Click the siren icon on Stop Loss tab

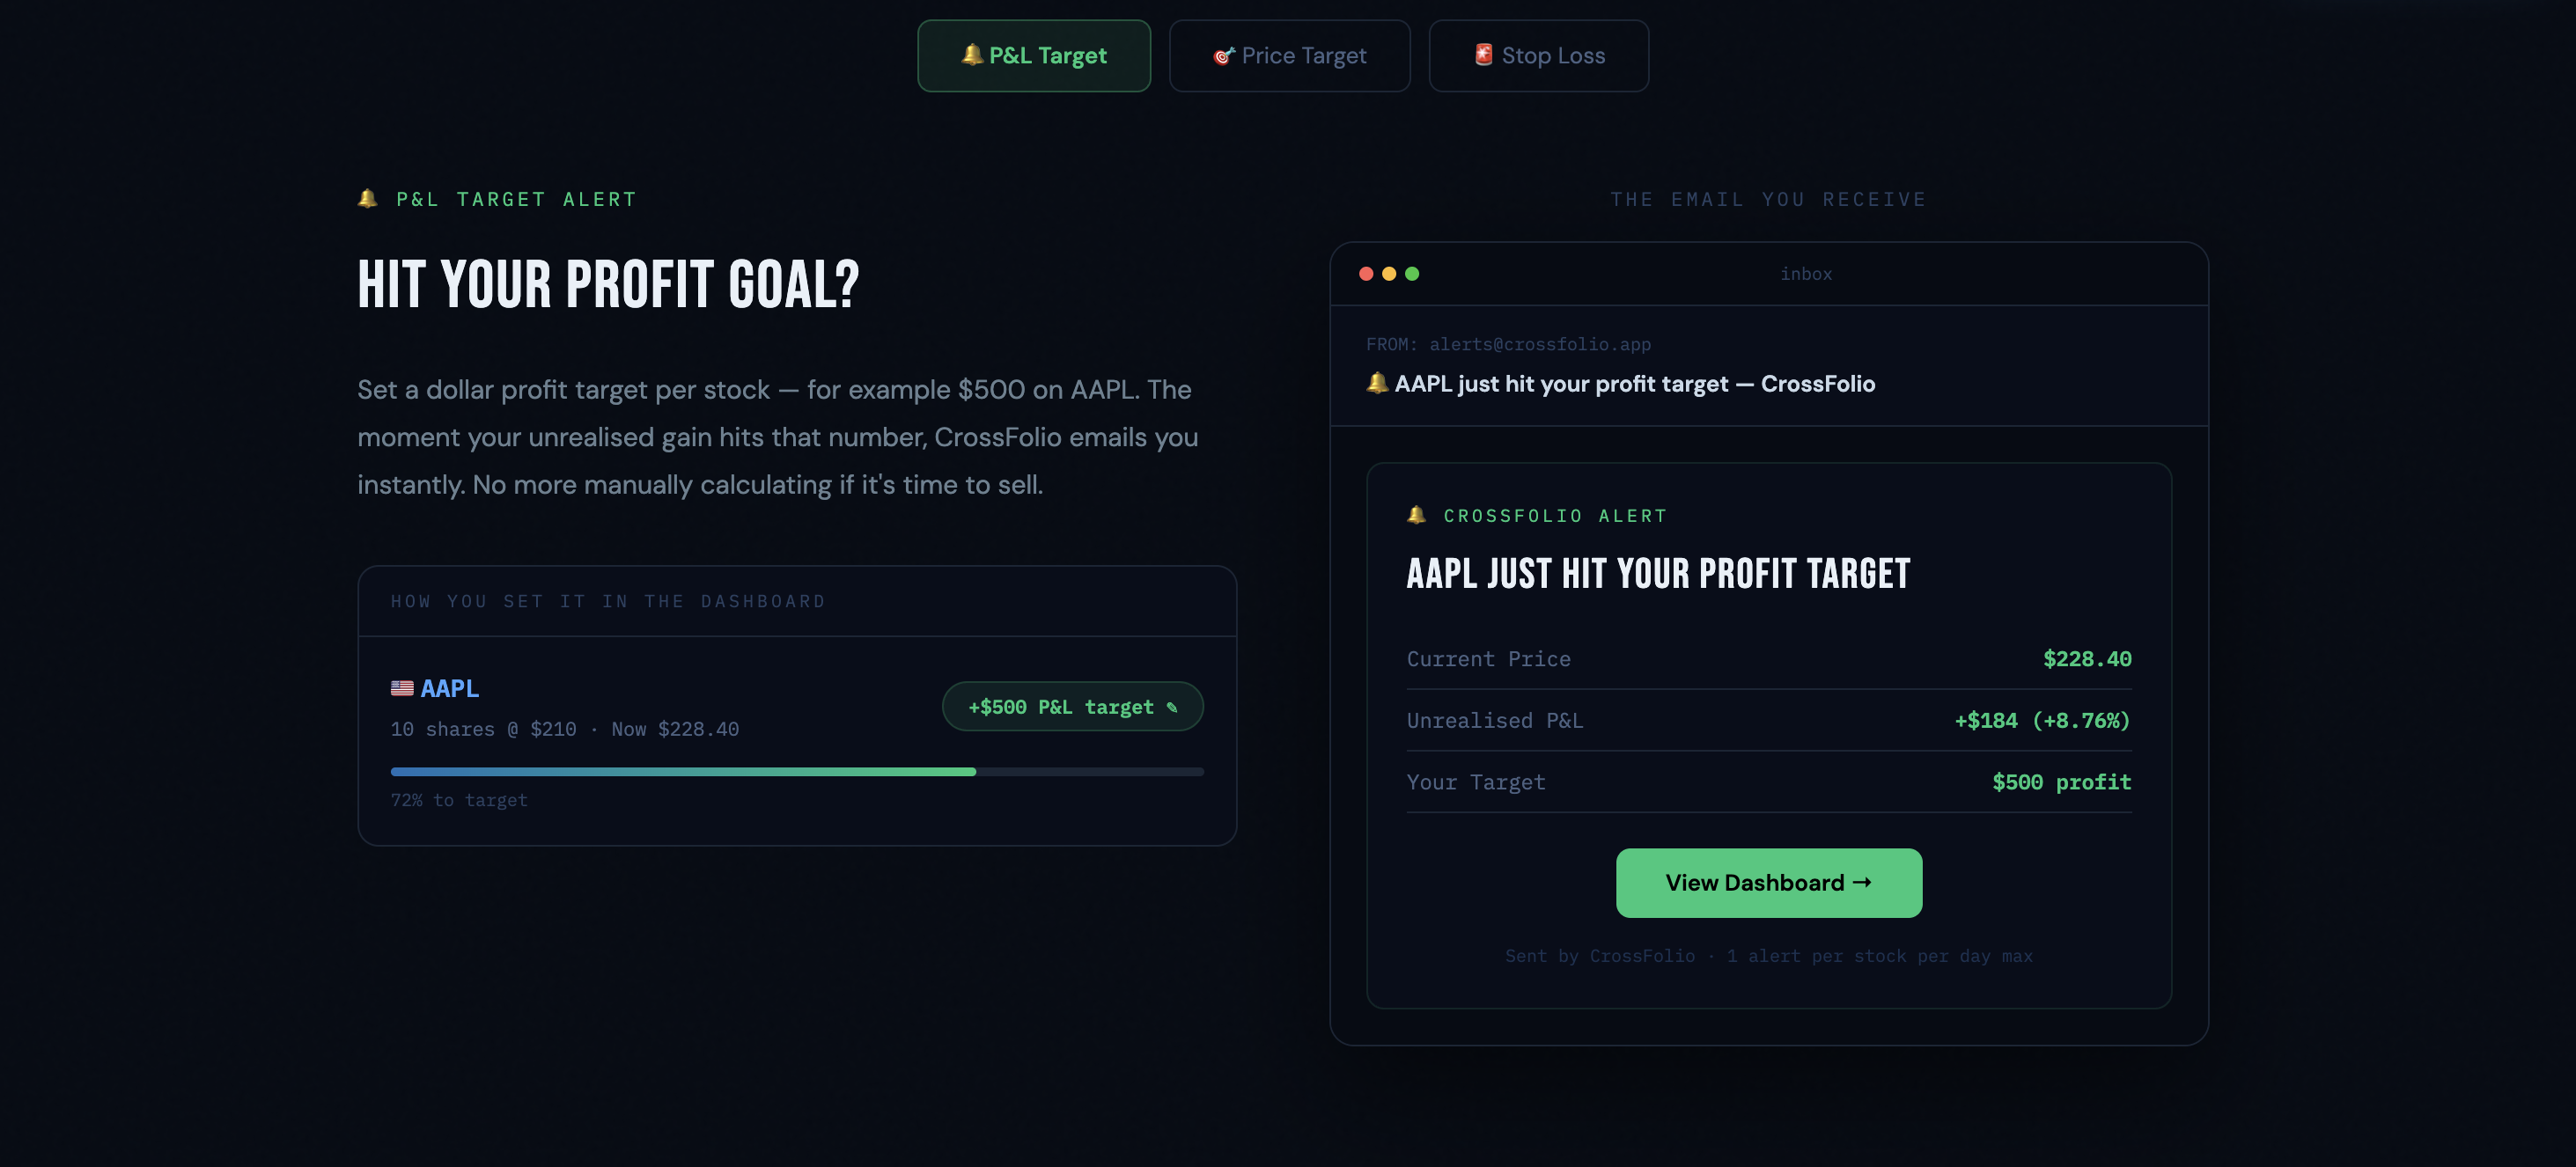(x=1484, y=54)
